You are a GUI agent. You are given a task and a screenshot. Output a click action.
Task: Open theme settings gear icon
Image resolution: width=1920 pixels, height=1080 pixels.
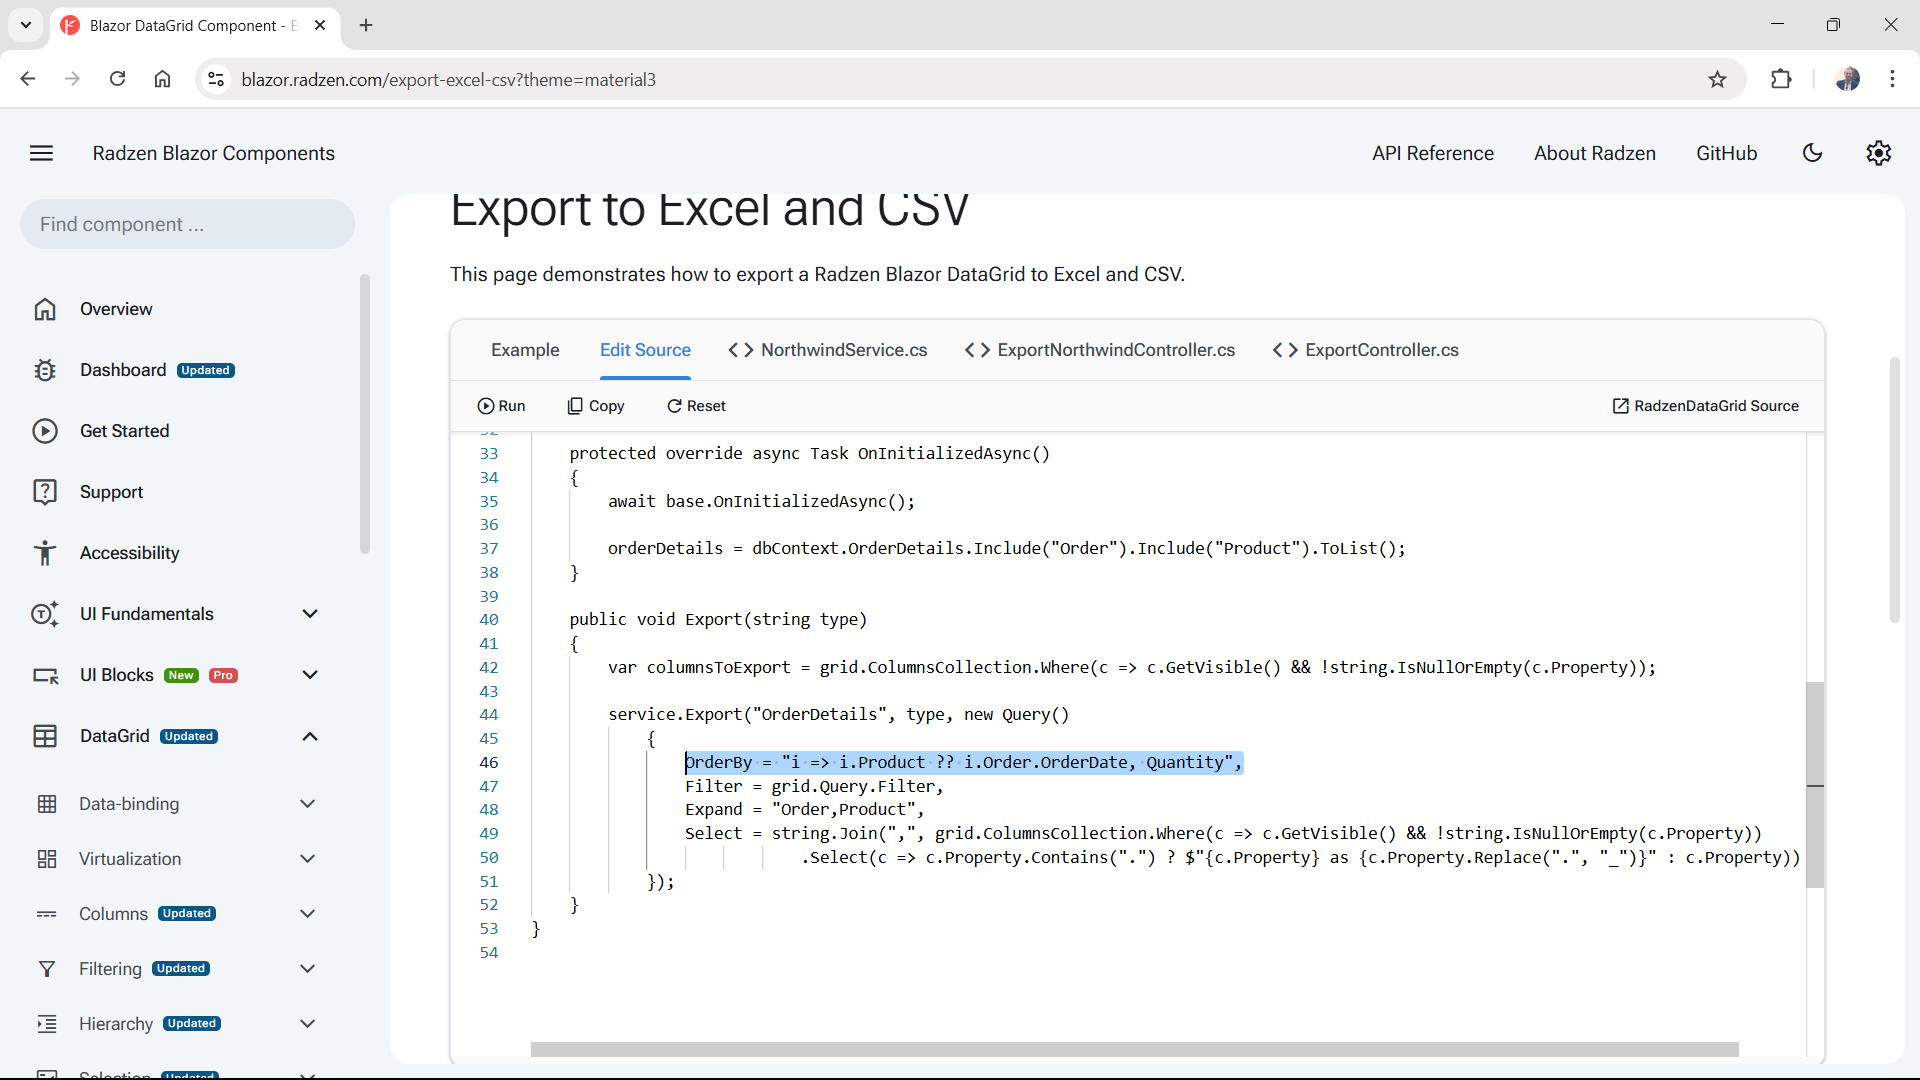[x=1878, y=153]
